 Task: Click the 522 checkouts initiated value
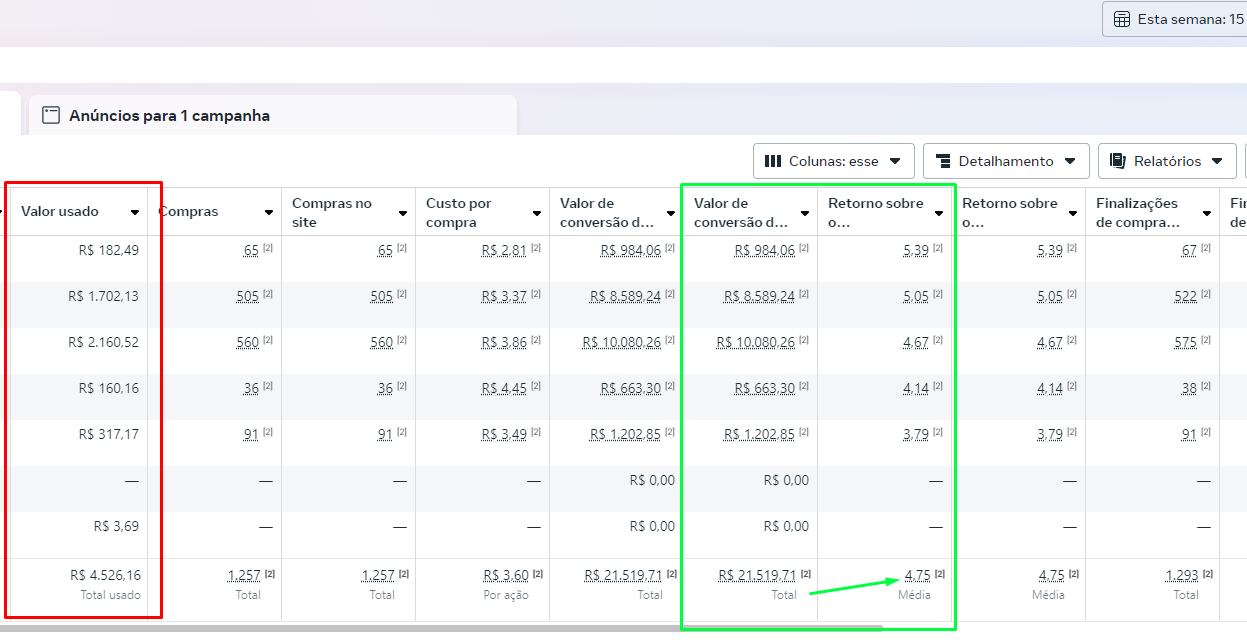[x=1185, y=296]
